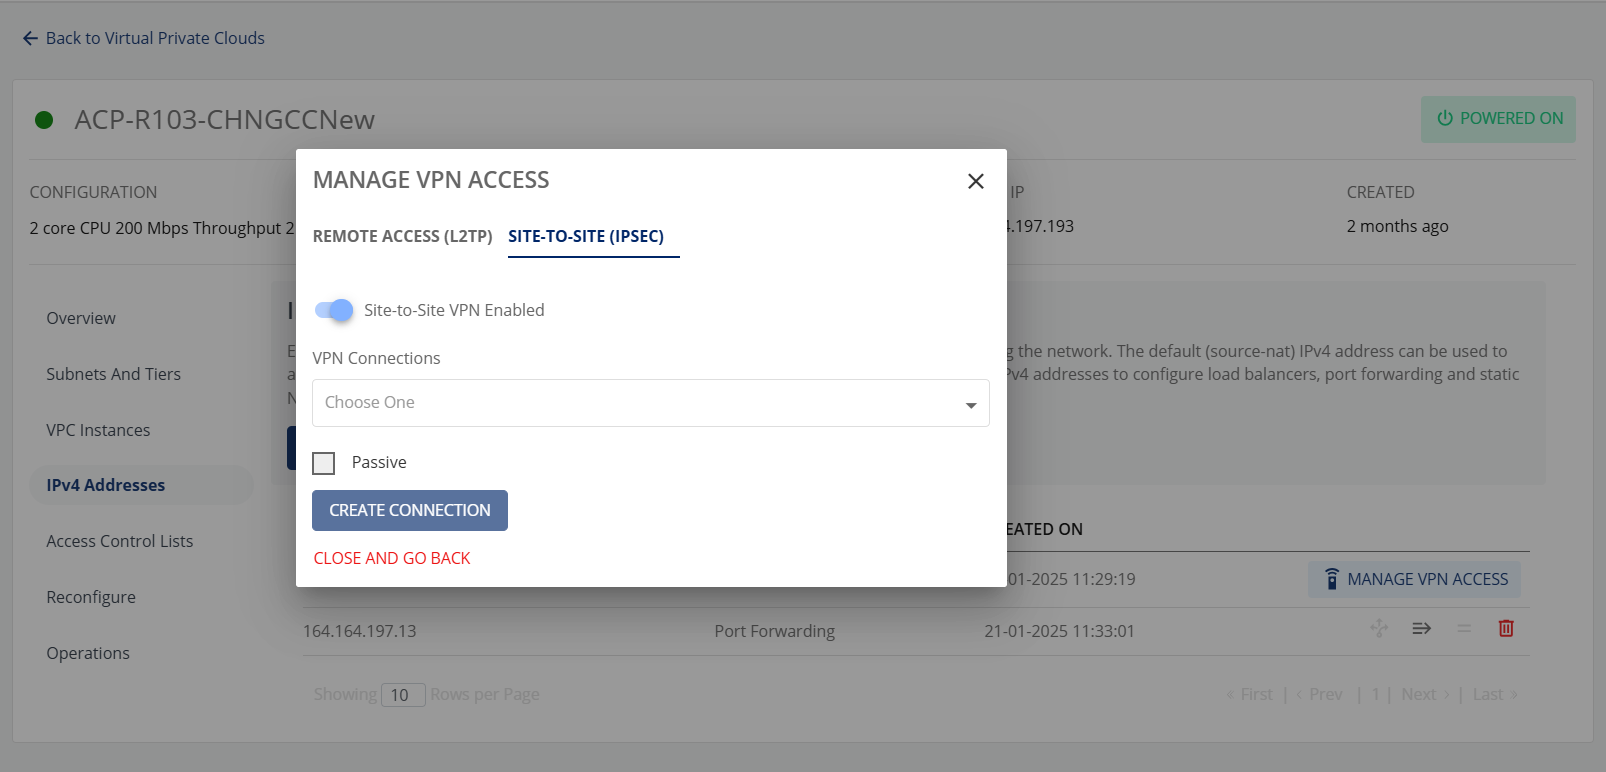1606x772 pixels.
Task: Click the VPN remote icon in row
Action: click(x=1332, y=579)
